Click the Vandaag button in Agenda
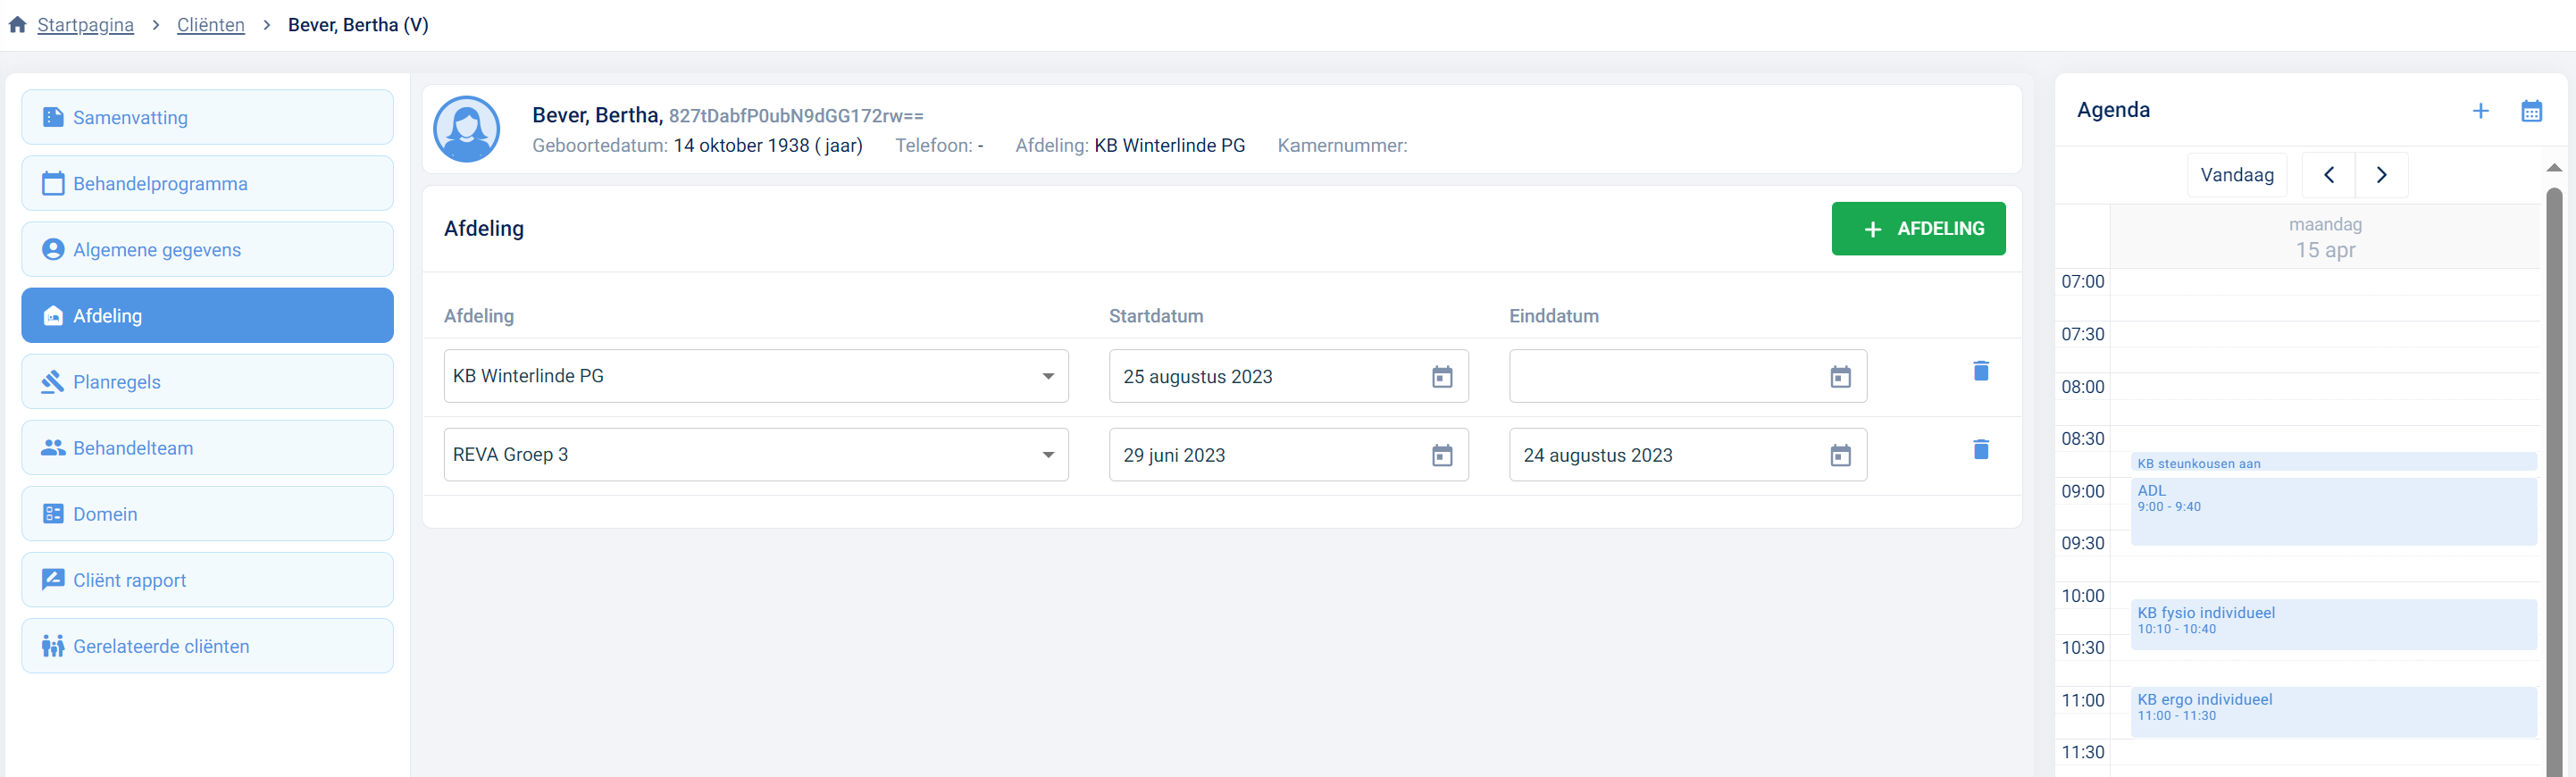Image resolution: width=2576 pixels, height=777 pixels. 2236,175
